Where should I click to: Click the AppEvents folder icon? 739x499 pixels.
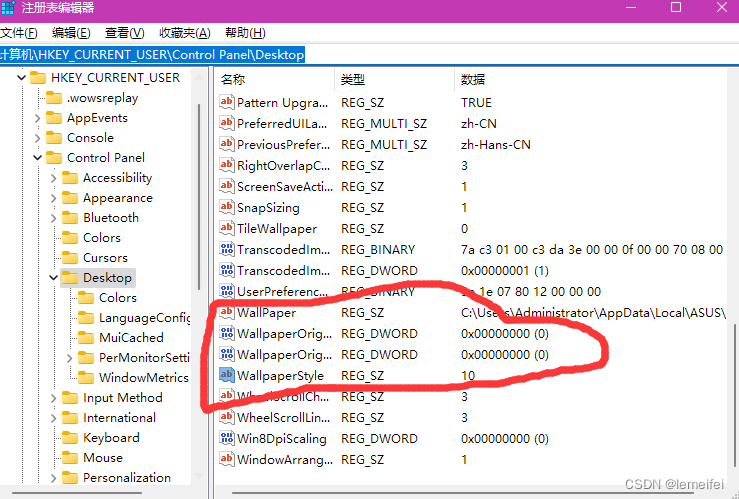tap(54, 118)
